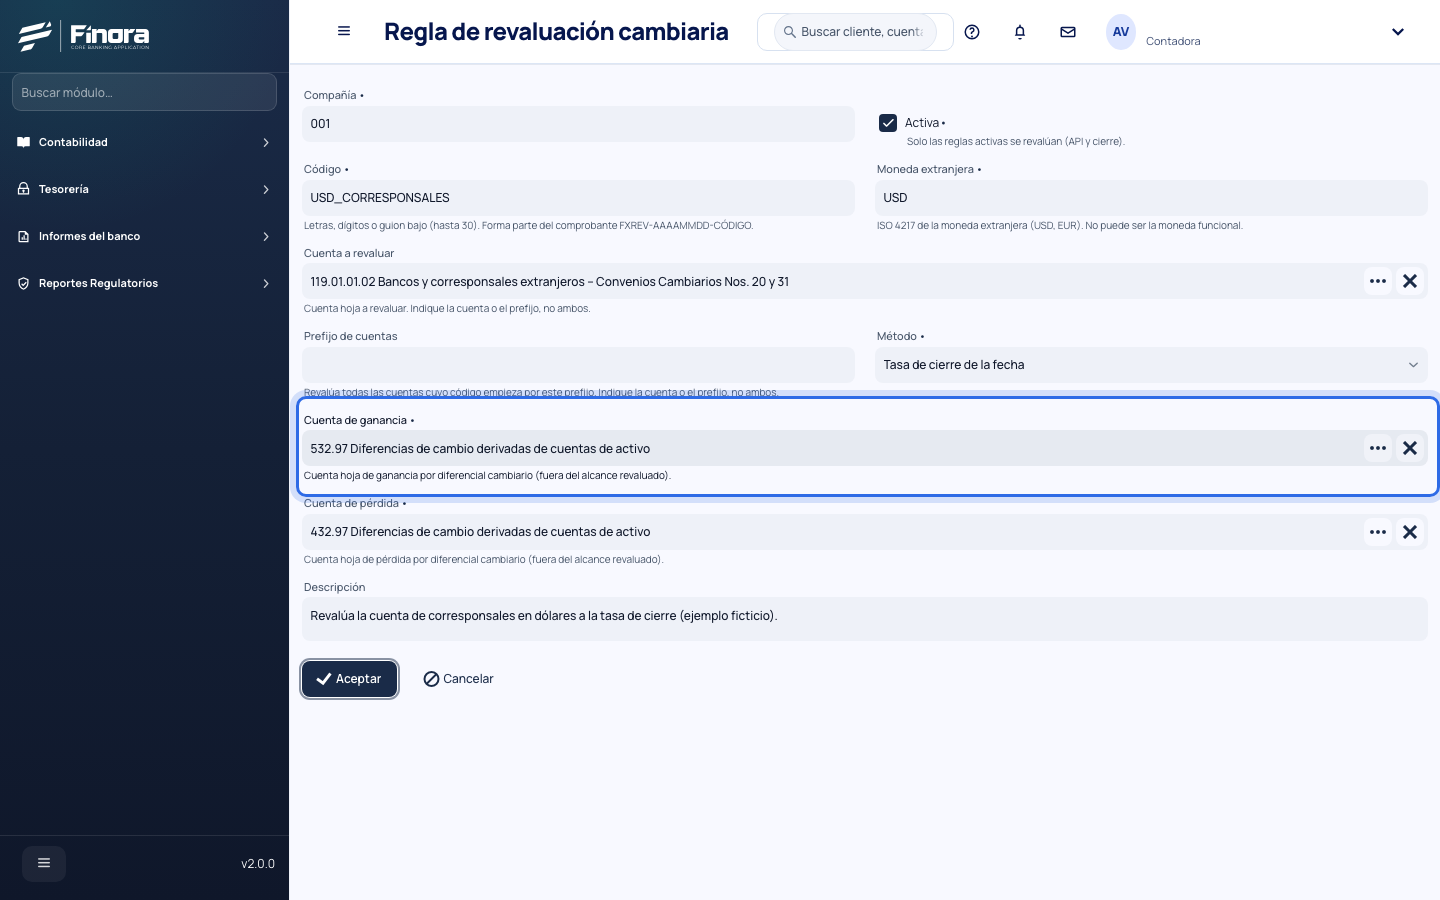Click the Aceptar button

[x=350, y=679]
